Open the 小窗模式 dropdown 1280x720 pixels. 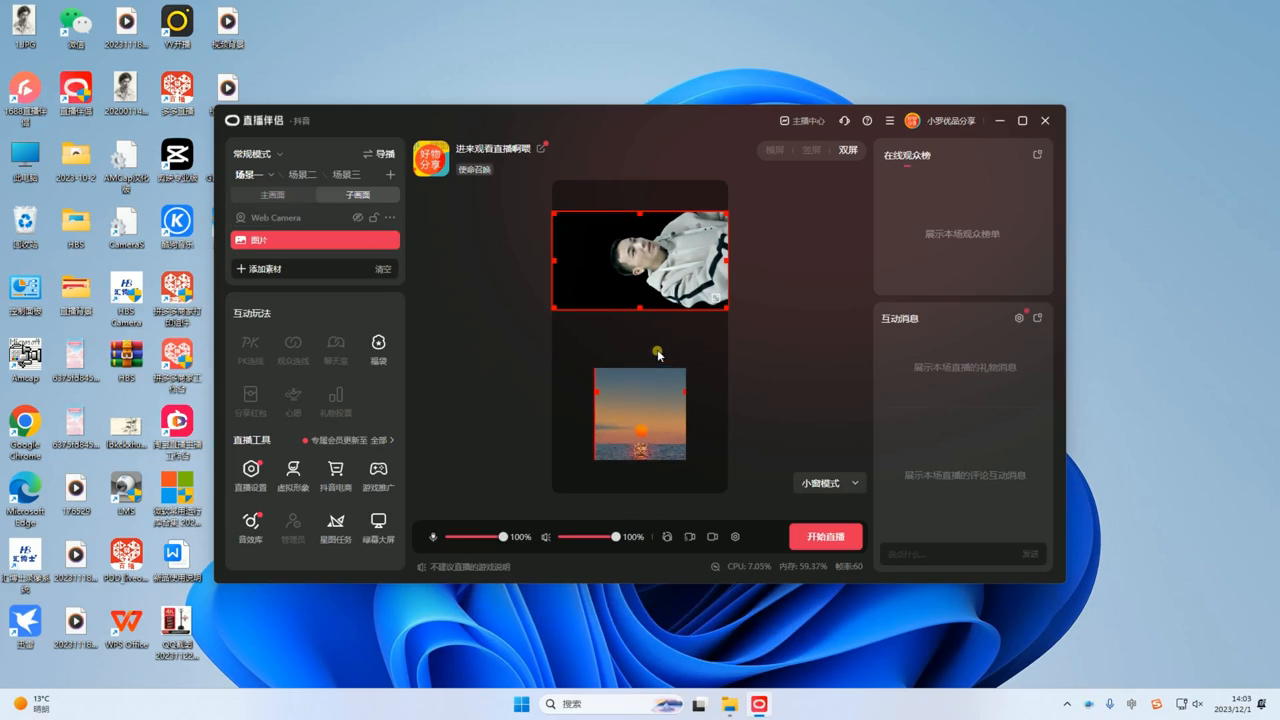click(x=830, y=483)
